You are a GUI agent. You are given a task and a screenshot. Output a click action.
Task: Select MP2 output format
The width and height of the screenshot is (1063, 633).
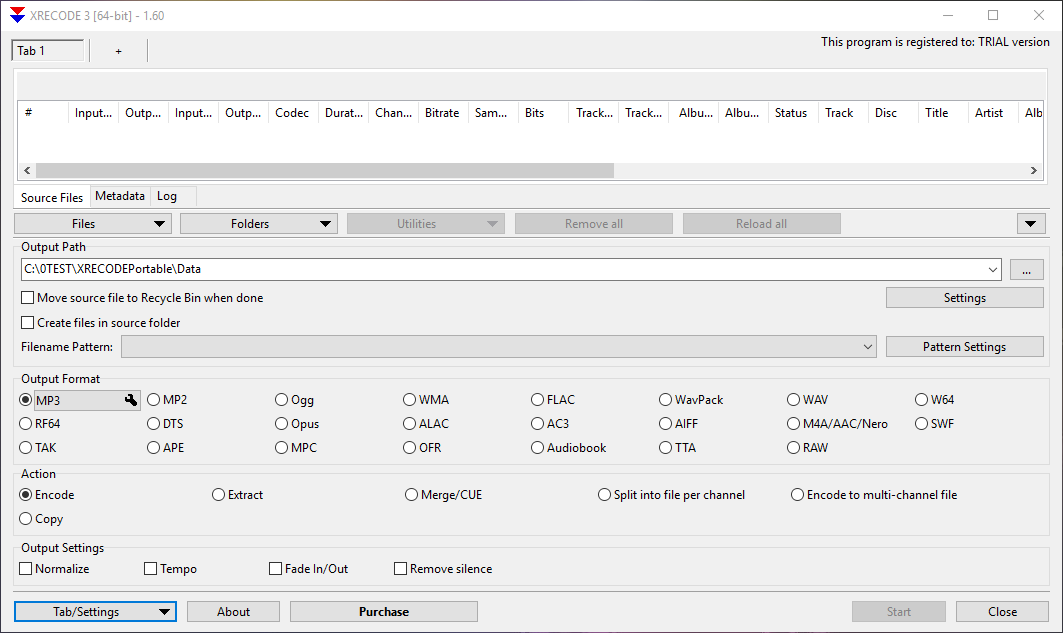tap(153, 400)
